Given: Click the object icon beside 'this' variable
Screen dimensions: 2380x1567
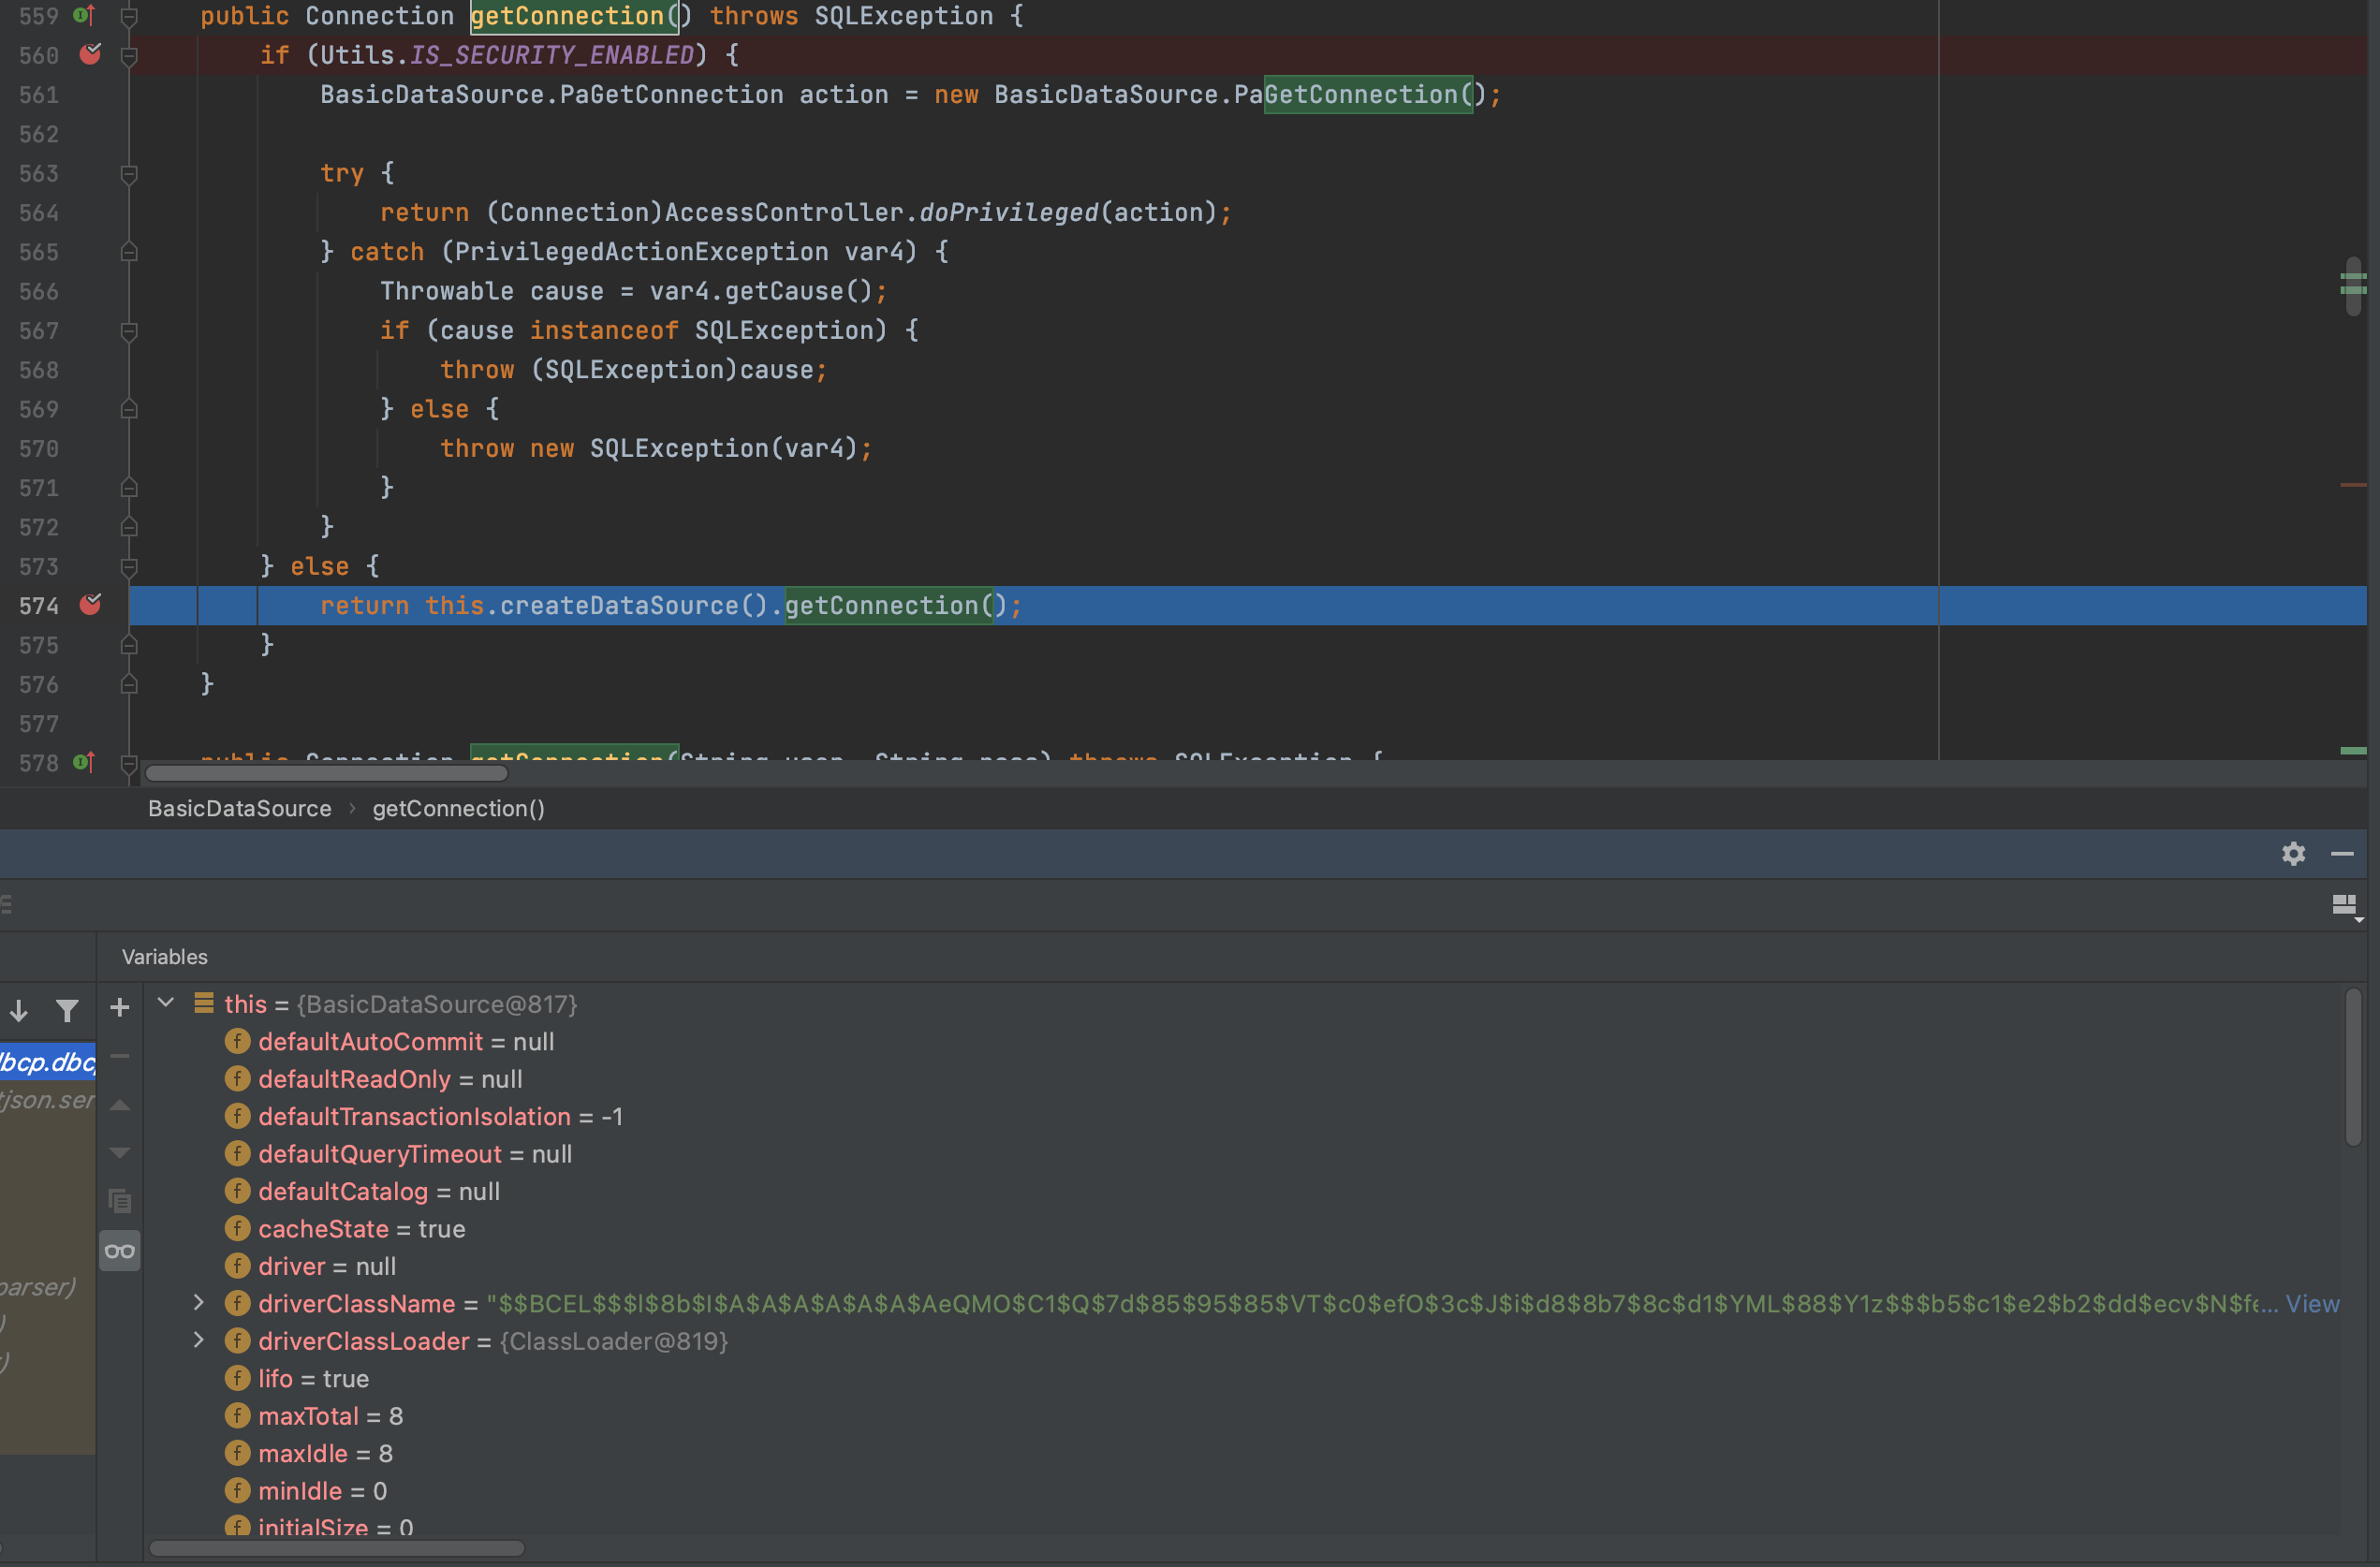Looking at the screenshot, I should click(204, 1003).
